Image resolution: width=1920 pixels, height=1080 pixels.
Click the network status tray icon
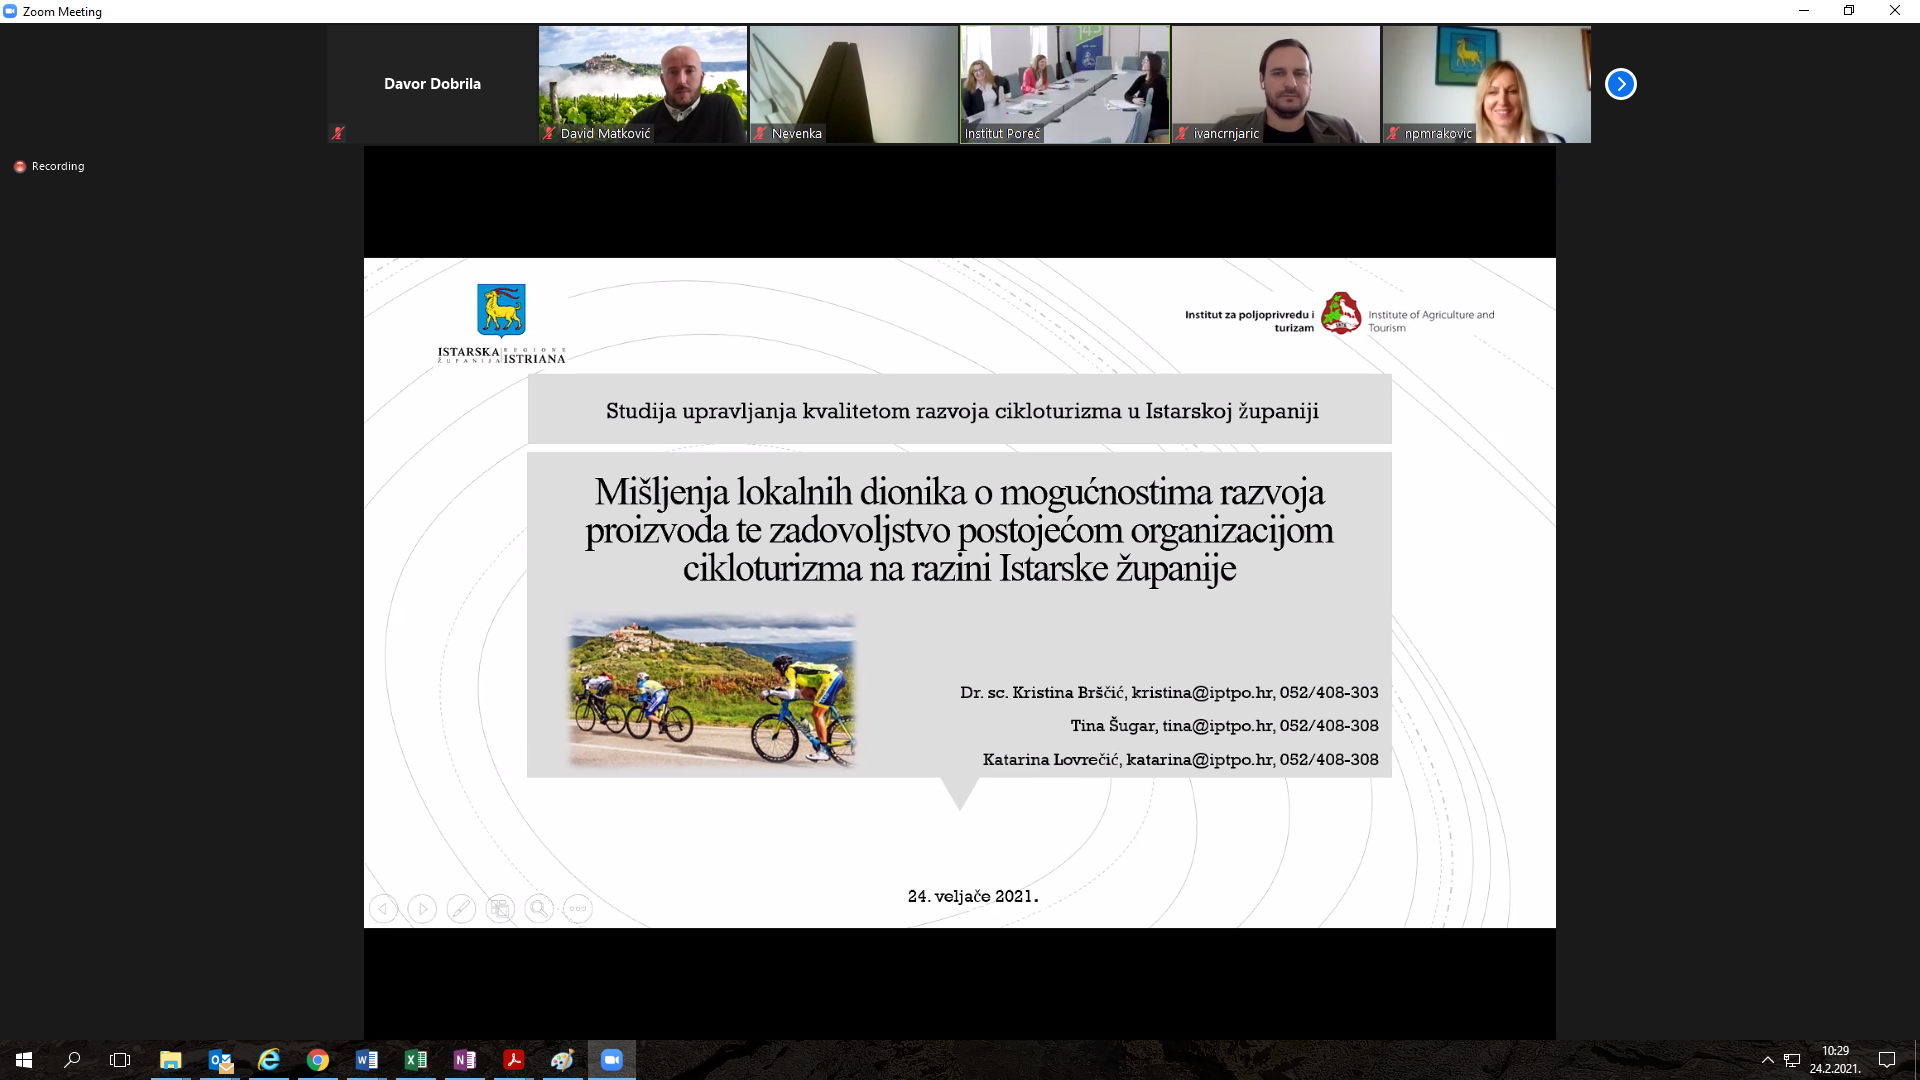pyautogui.click(x=1792, y=1060)
